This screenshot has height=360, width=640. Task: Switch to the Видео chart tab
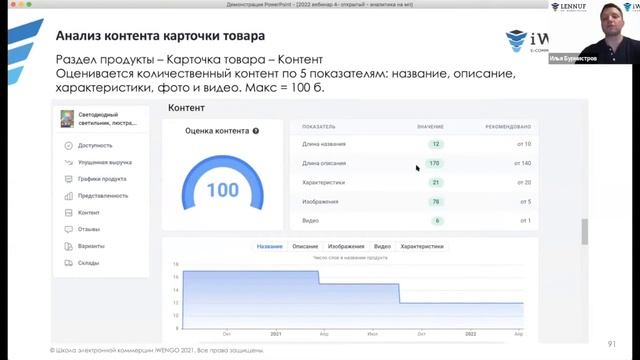[382, 247]
